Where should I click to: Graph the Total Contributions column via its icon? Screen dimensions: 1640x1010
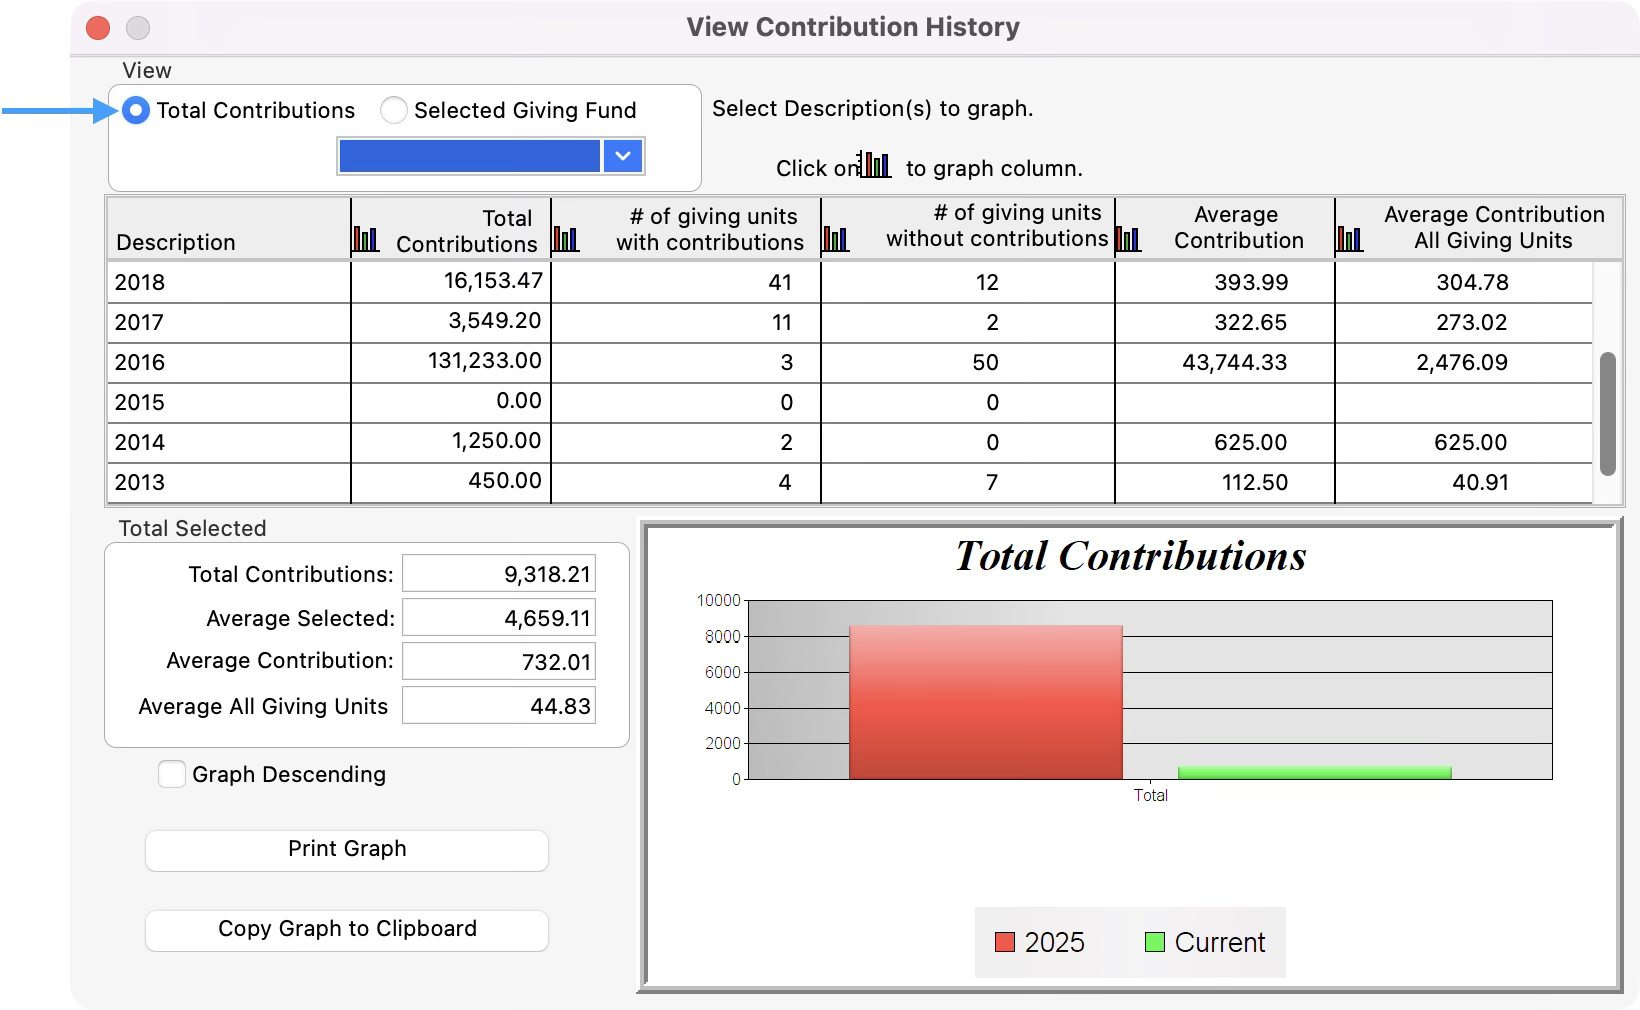coord(365,239)
